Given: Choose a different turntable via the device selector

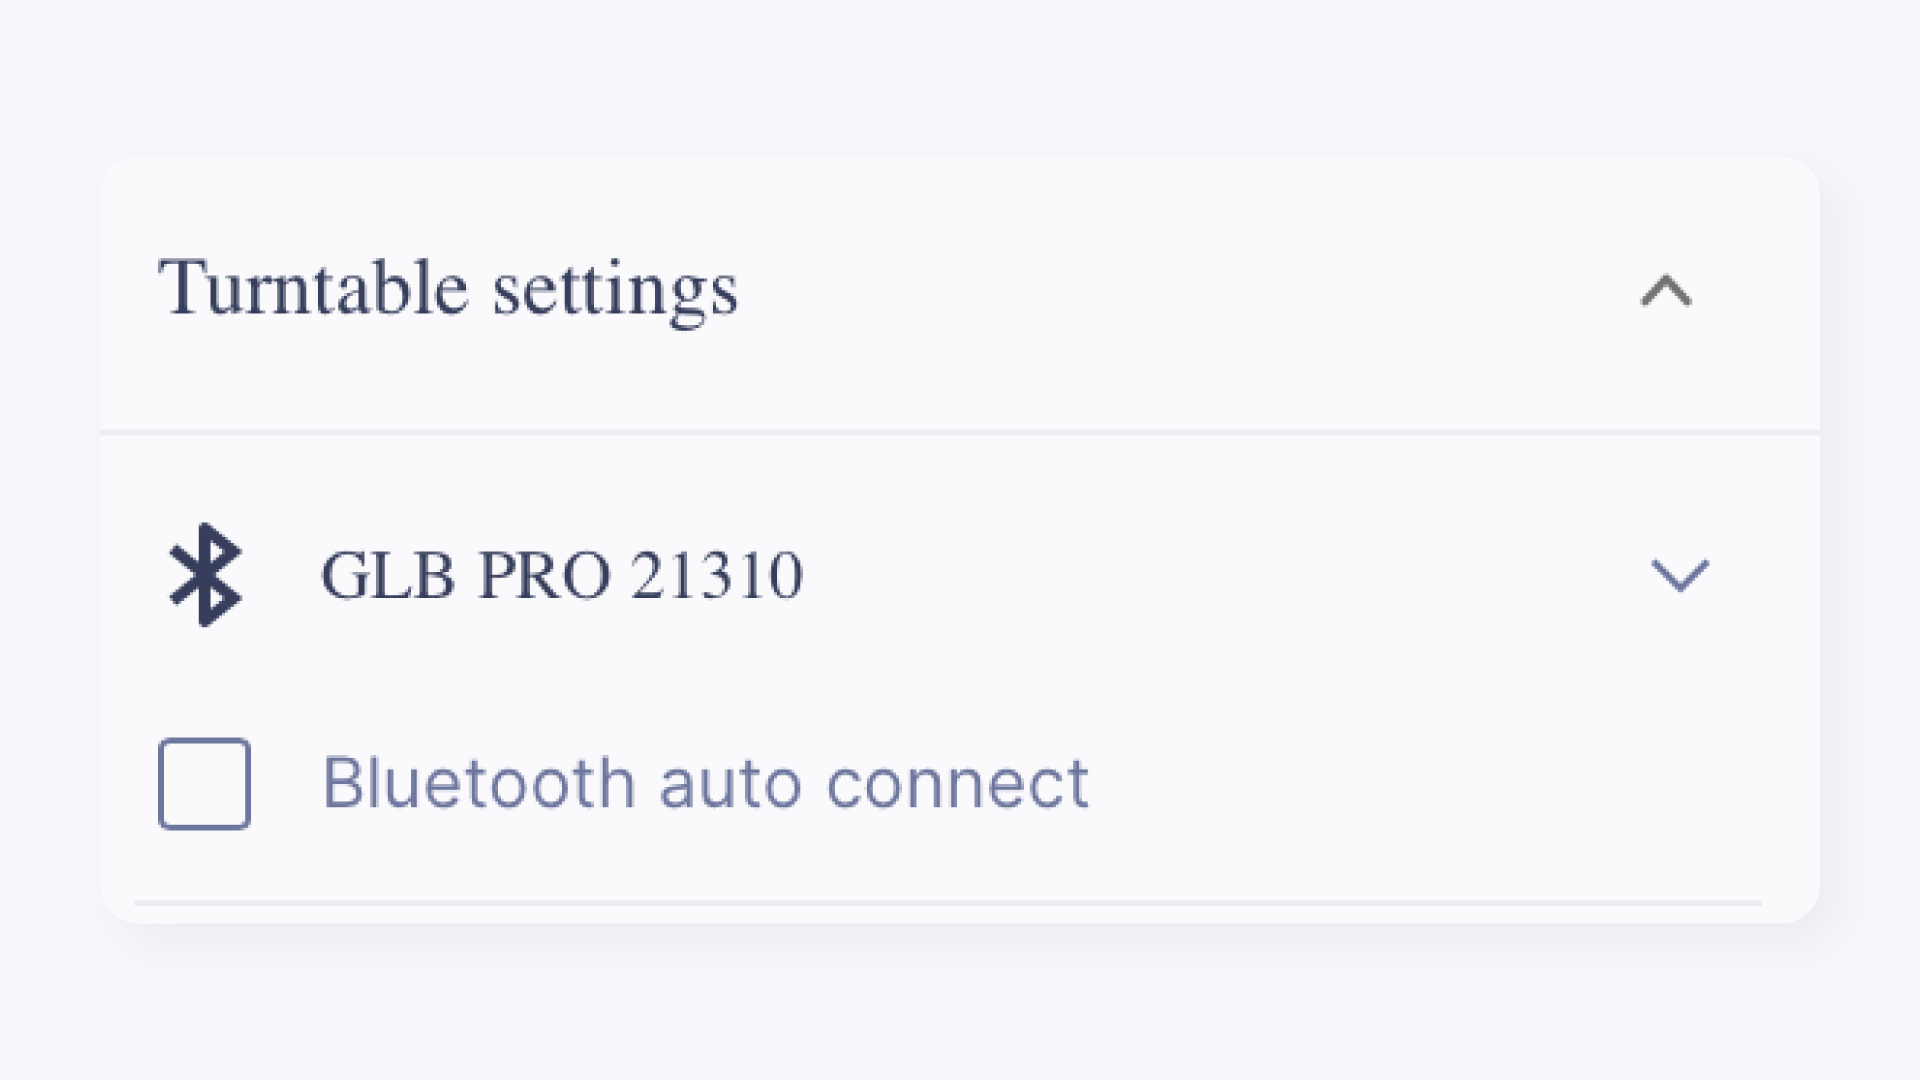Looking at the screenshot, I should (x=1679, y=575).
